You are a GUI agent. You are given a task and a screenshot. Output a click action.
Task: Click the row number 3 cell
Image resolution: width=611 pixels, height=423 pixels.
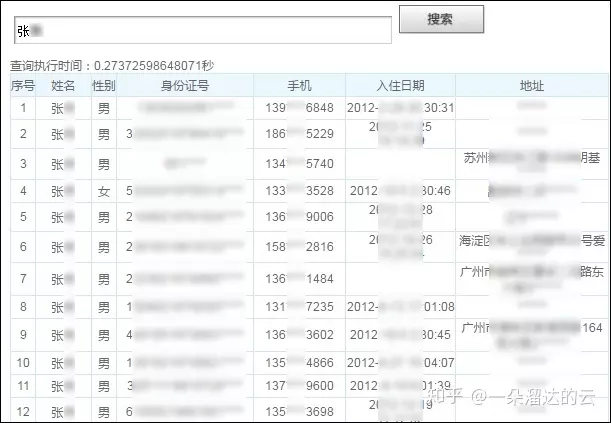tap(23, 164)
